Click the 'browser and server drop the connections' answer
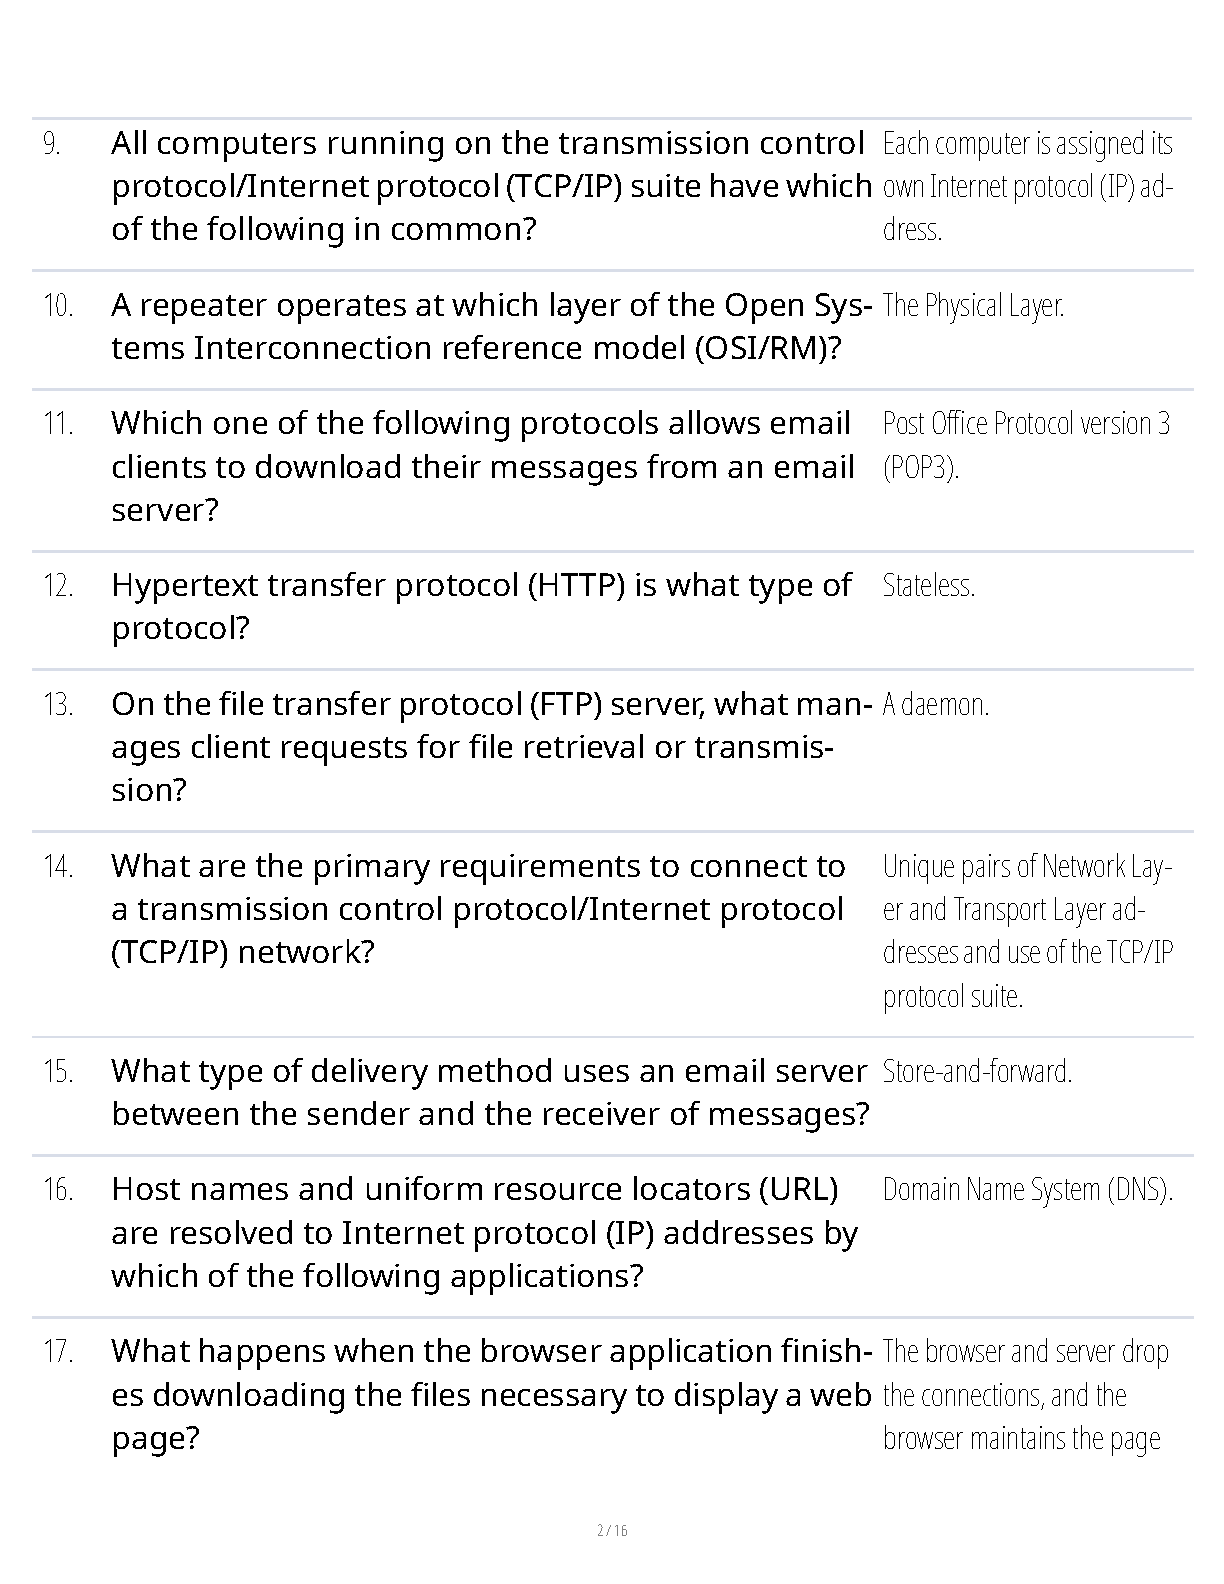 pos(1025,1394)
